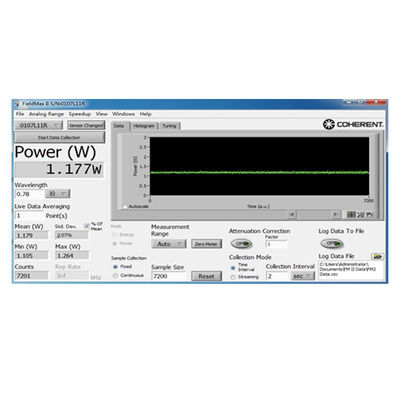This screenshot has height=400, width=400.
Task: Open the View menu
Action: 101,114
